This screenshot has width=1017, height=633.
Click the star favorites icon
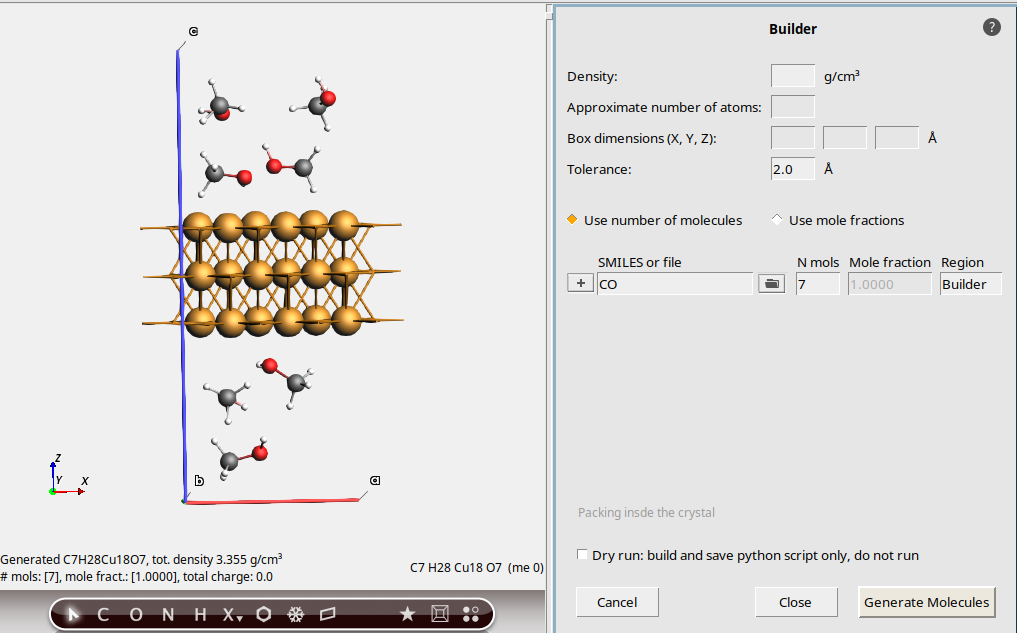click(x=407, y=614)
